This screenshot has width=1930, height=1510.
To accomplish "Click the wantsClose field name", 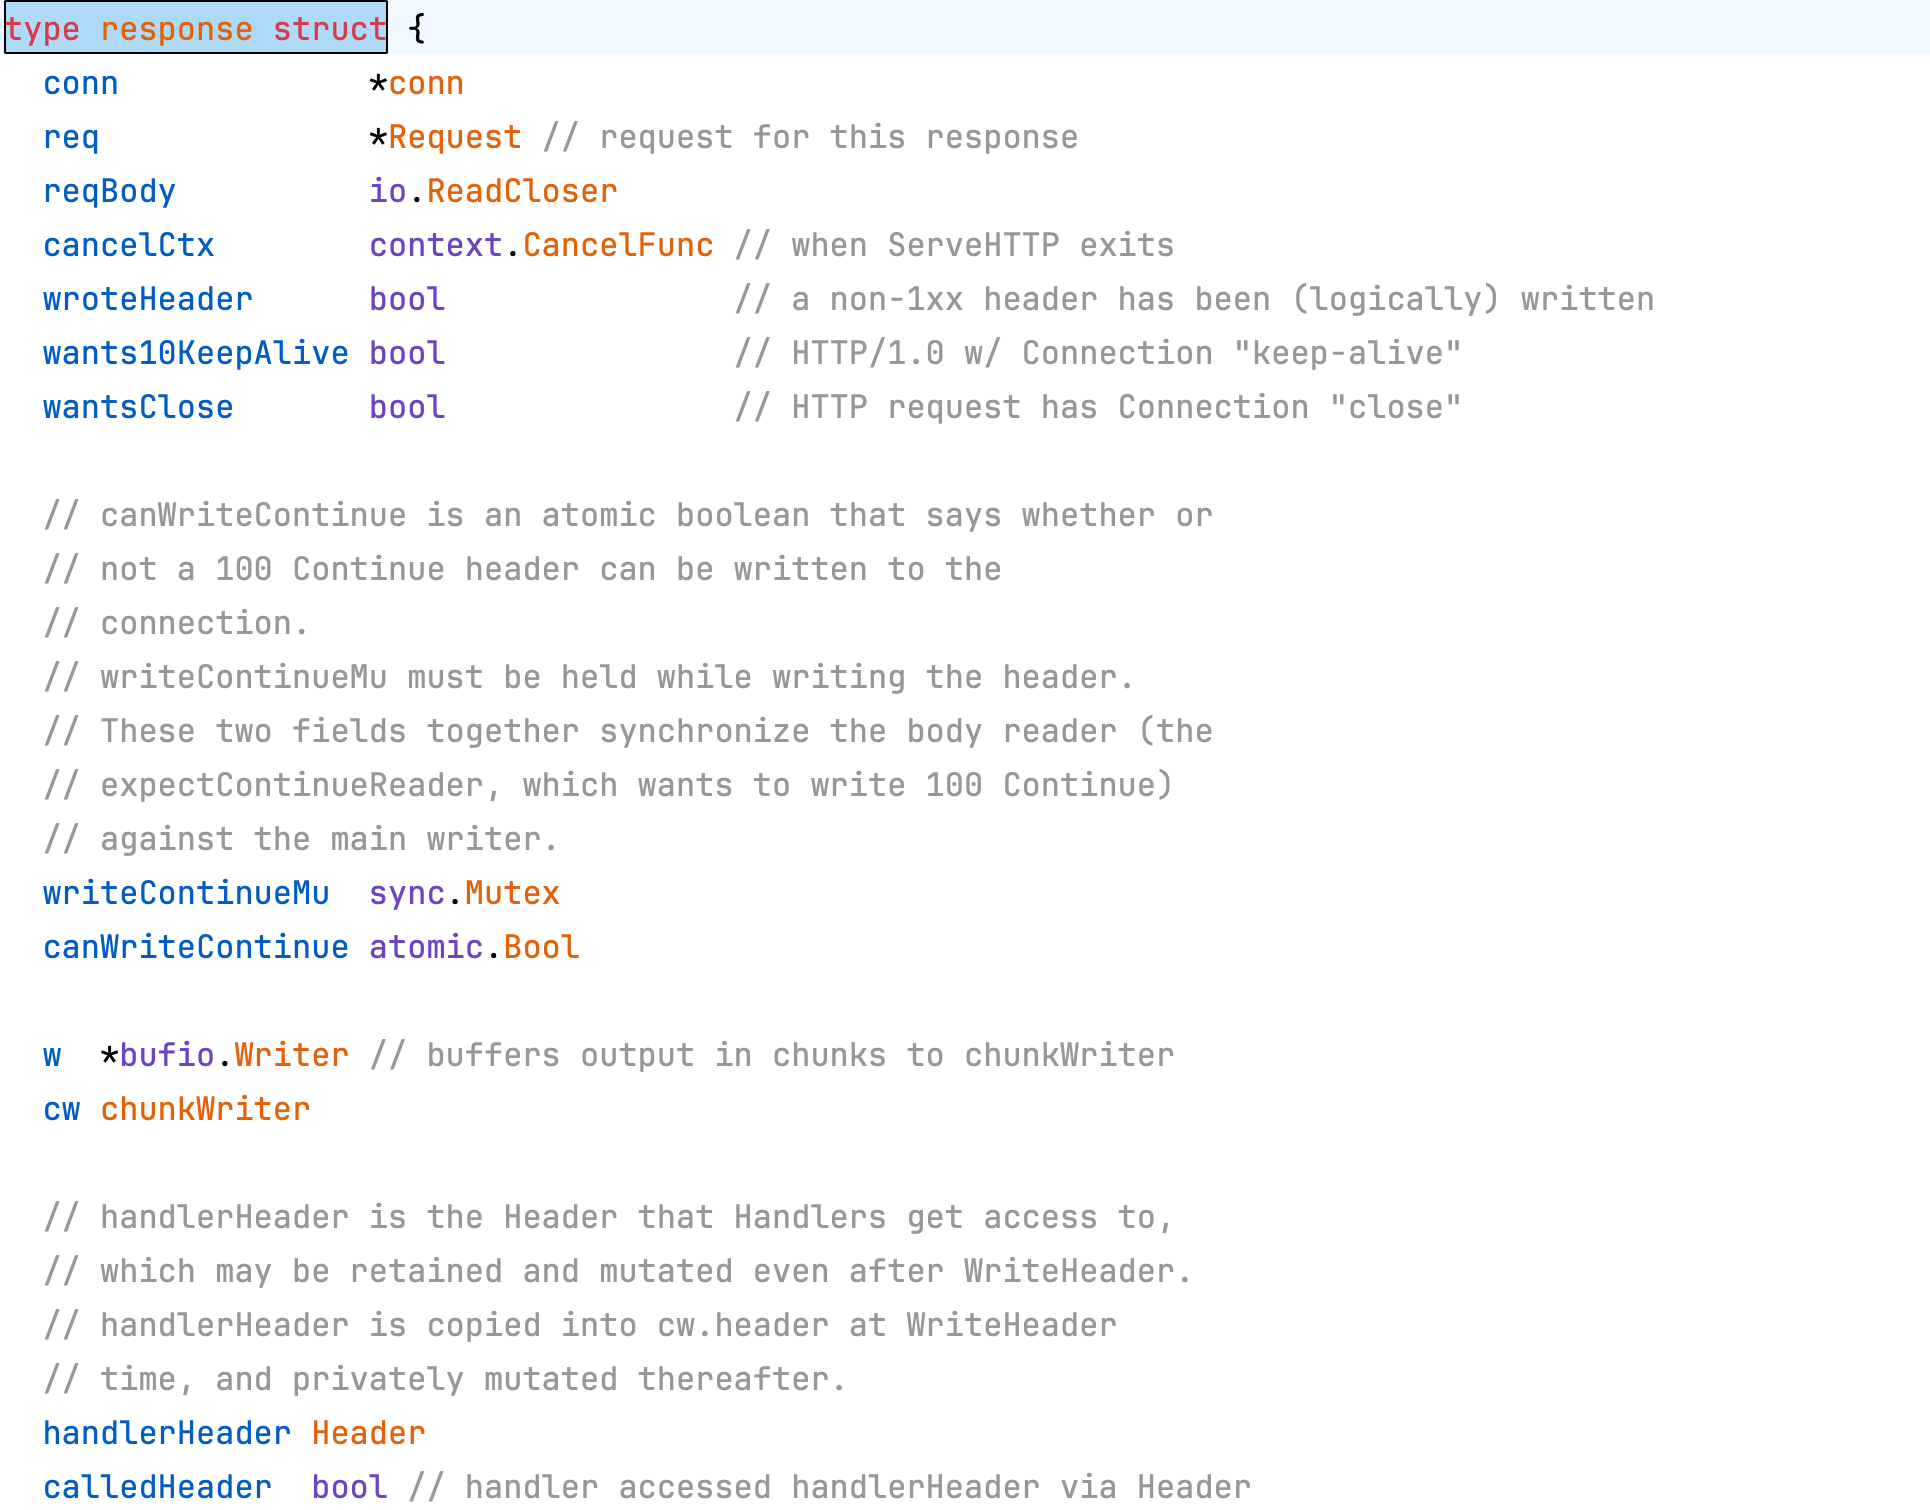I will [x=138, y=407].
